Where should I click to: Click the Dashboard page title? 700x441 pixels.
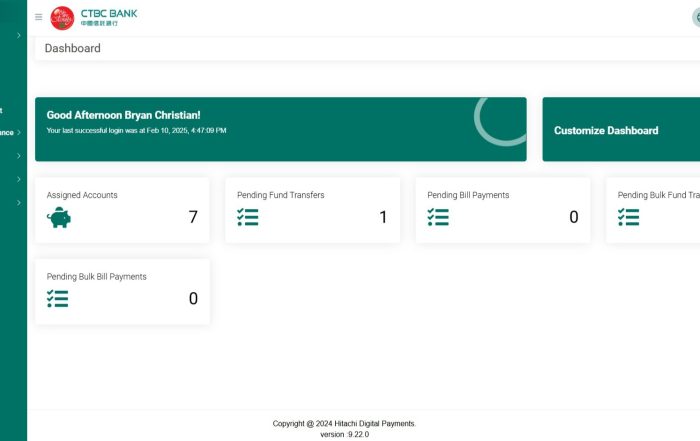(x=72, y=48)
